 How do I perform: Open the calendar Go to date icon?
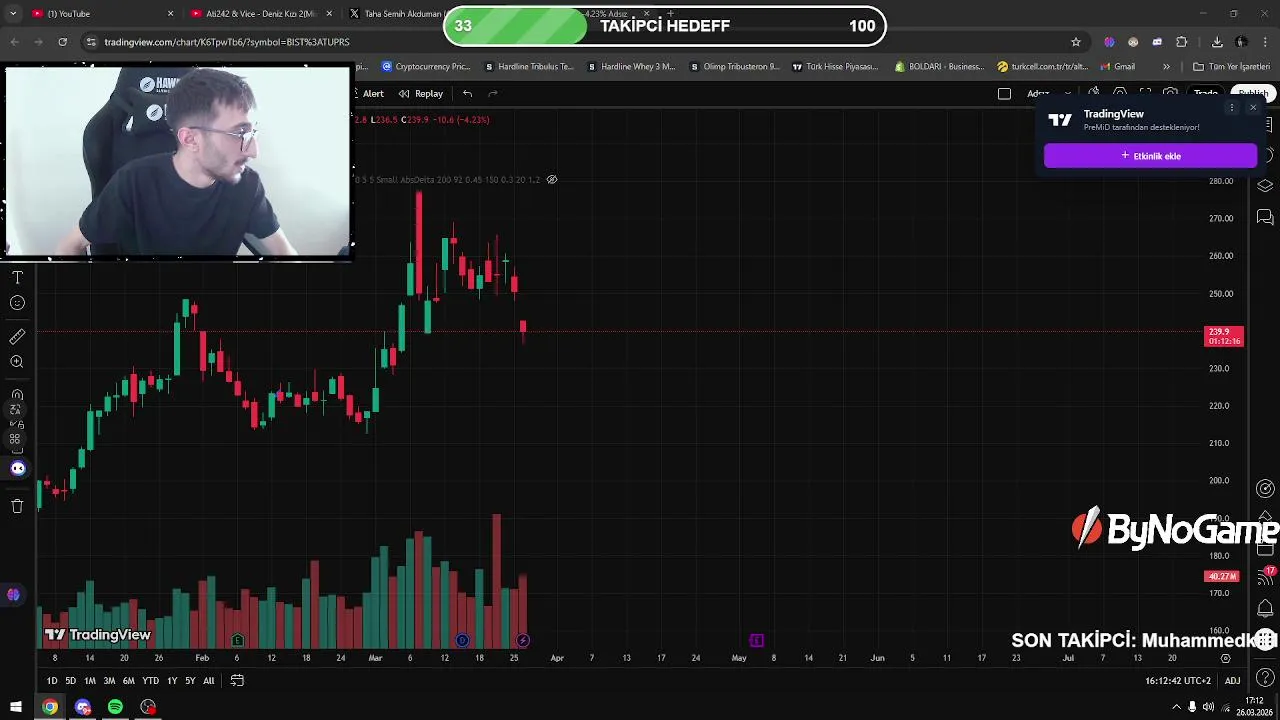[237, 680]
